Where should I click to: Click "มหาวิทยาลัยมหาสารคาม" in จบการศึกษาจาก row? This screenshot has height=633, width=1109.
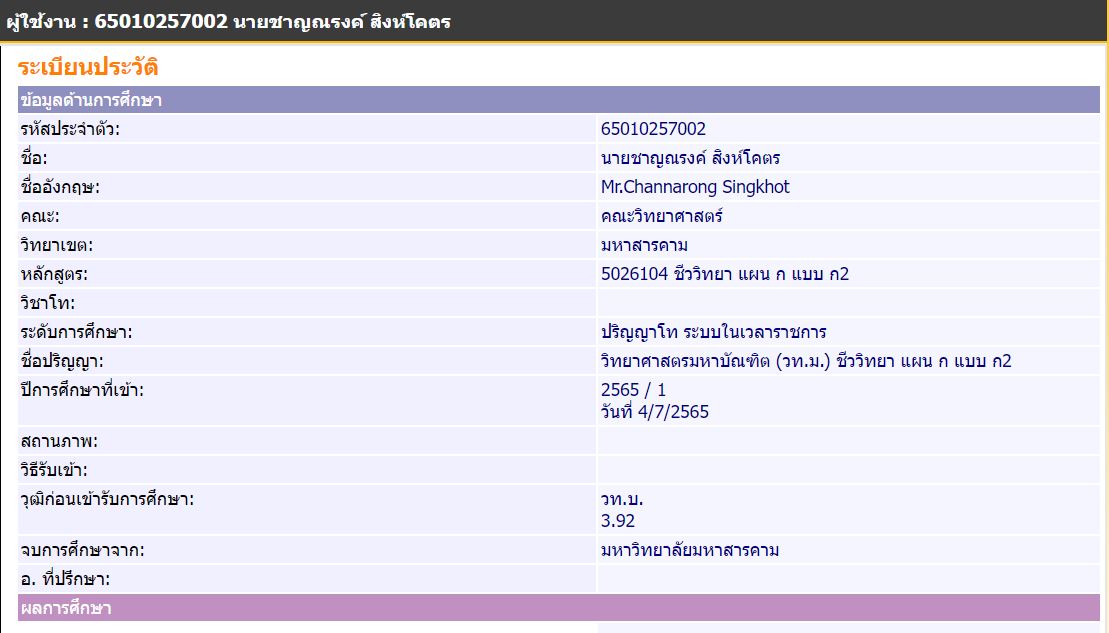(x=690, y=550)
